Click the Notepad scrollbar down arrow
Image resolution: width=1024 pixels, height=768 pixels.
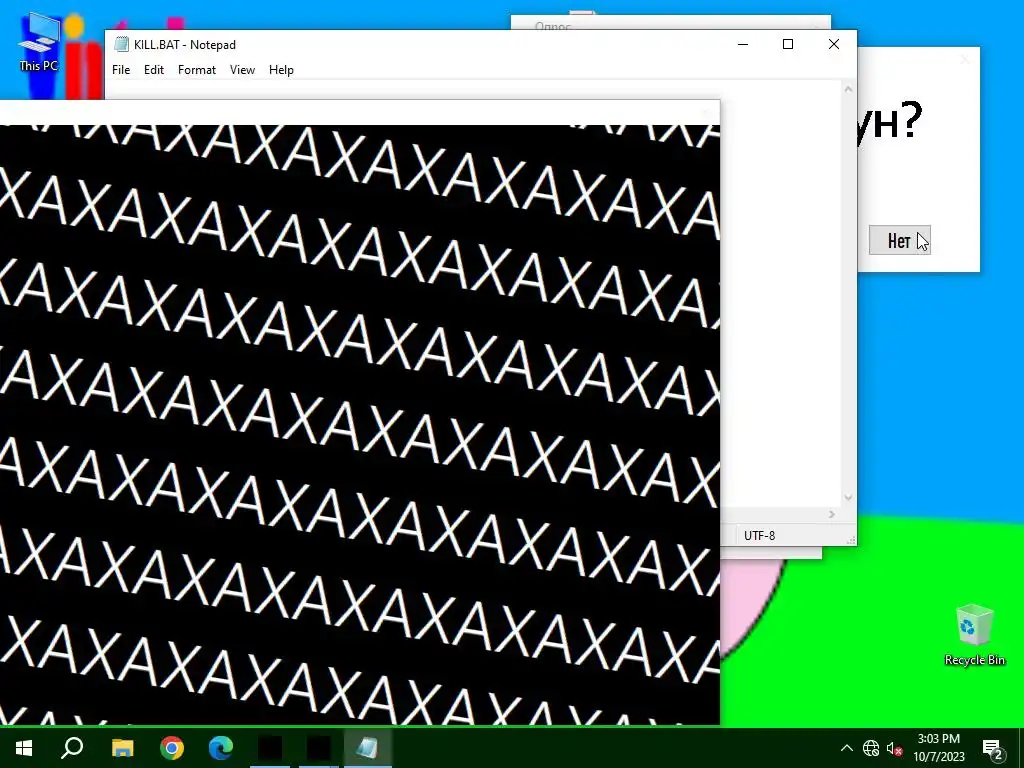(x=848, y=498)
